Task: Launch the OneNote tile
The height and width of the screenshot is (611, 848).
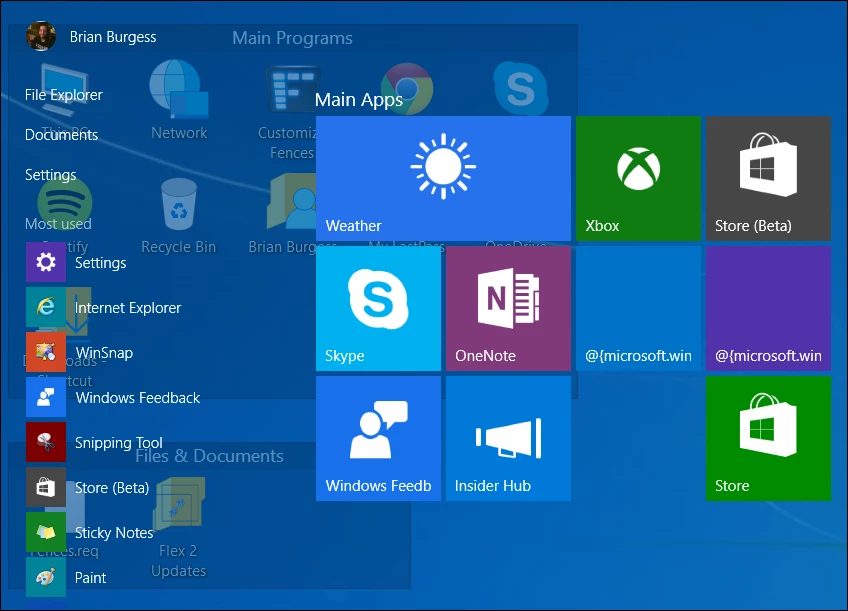Action: [x=508, y=309]
